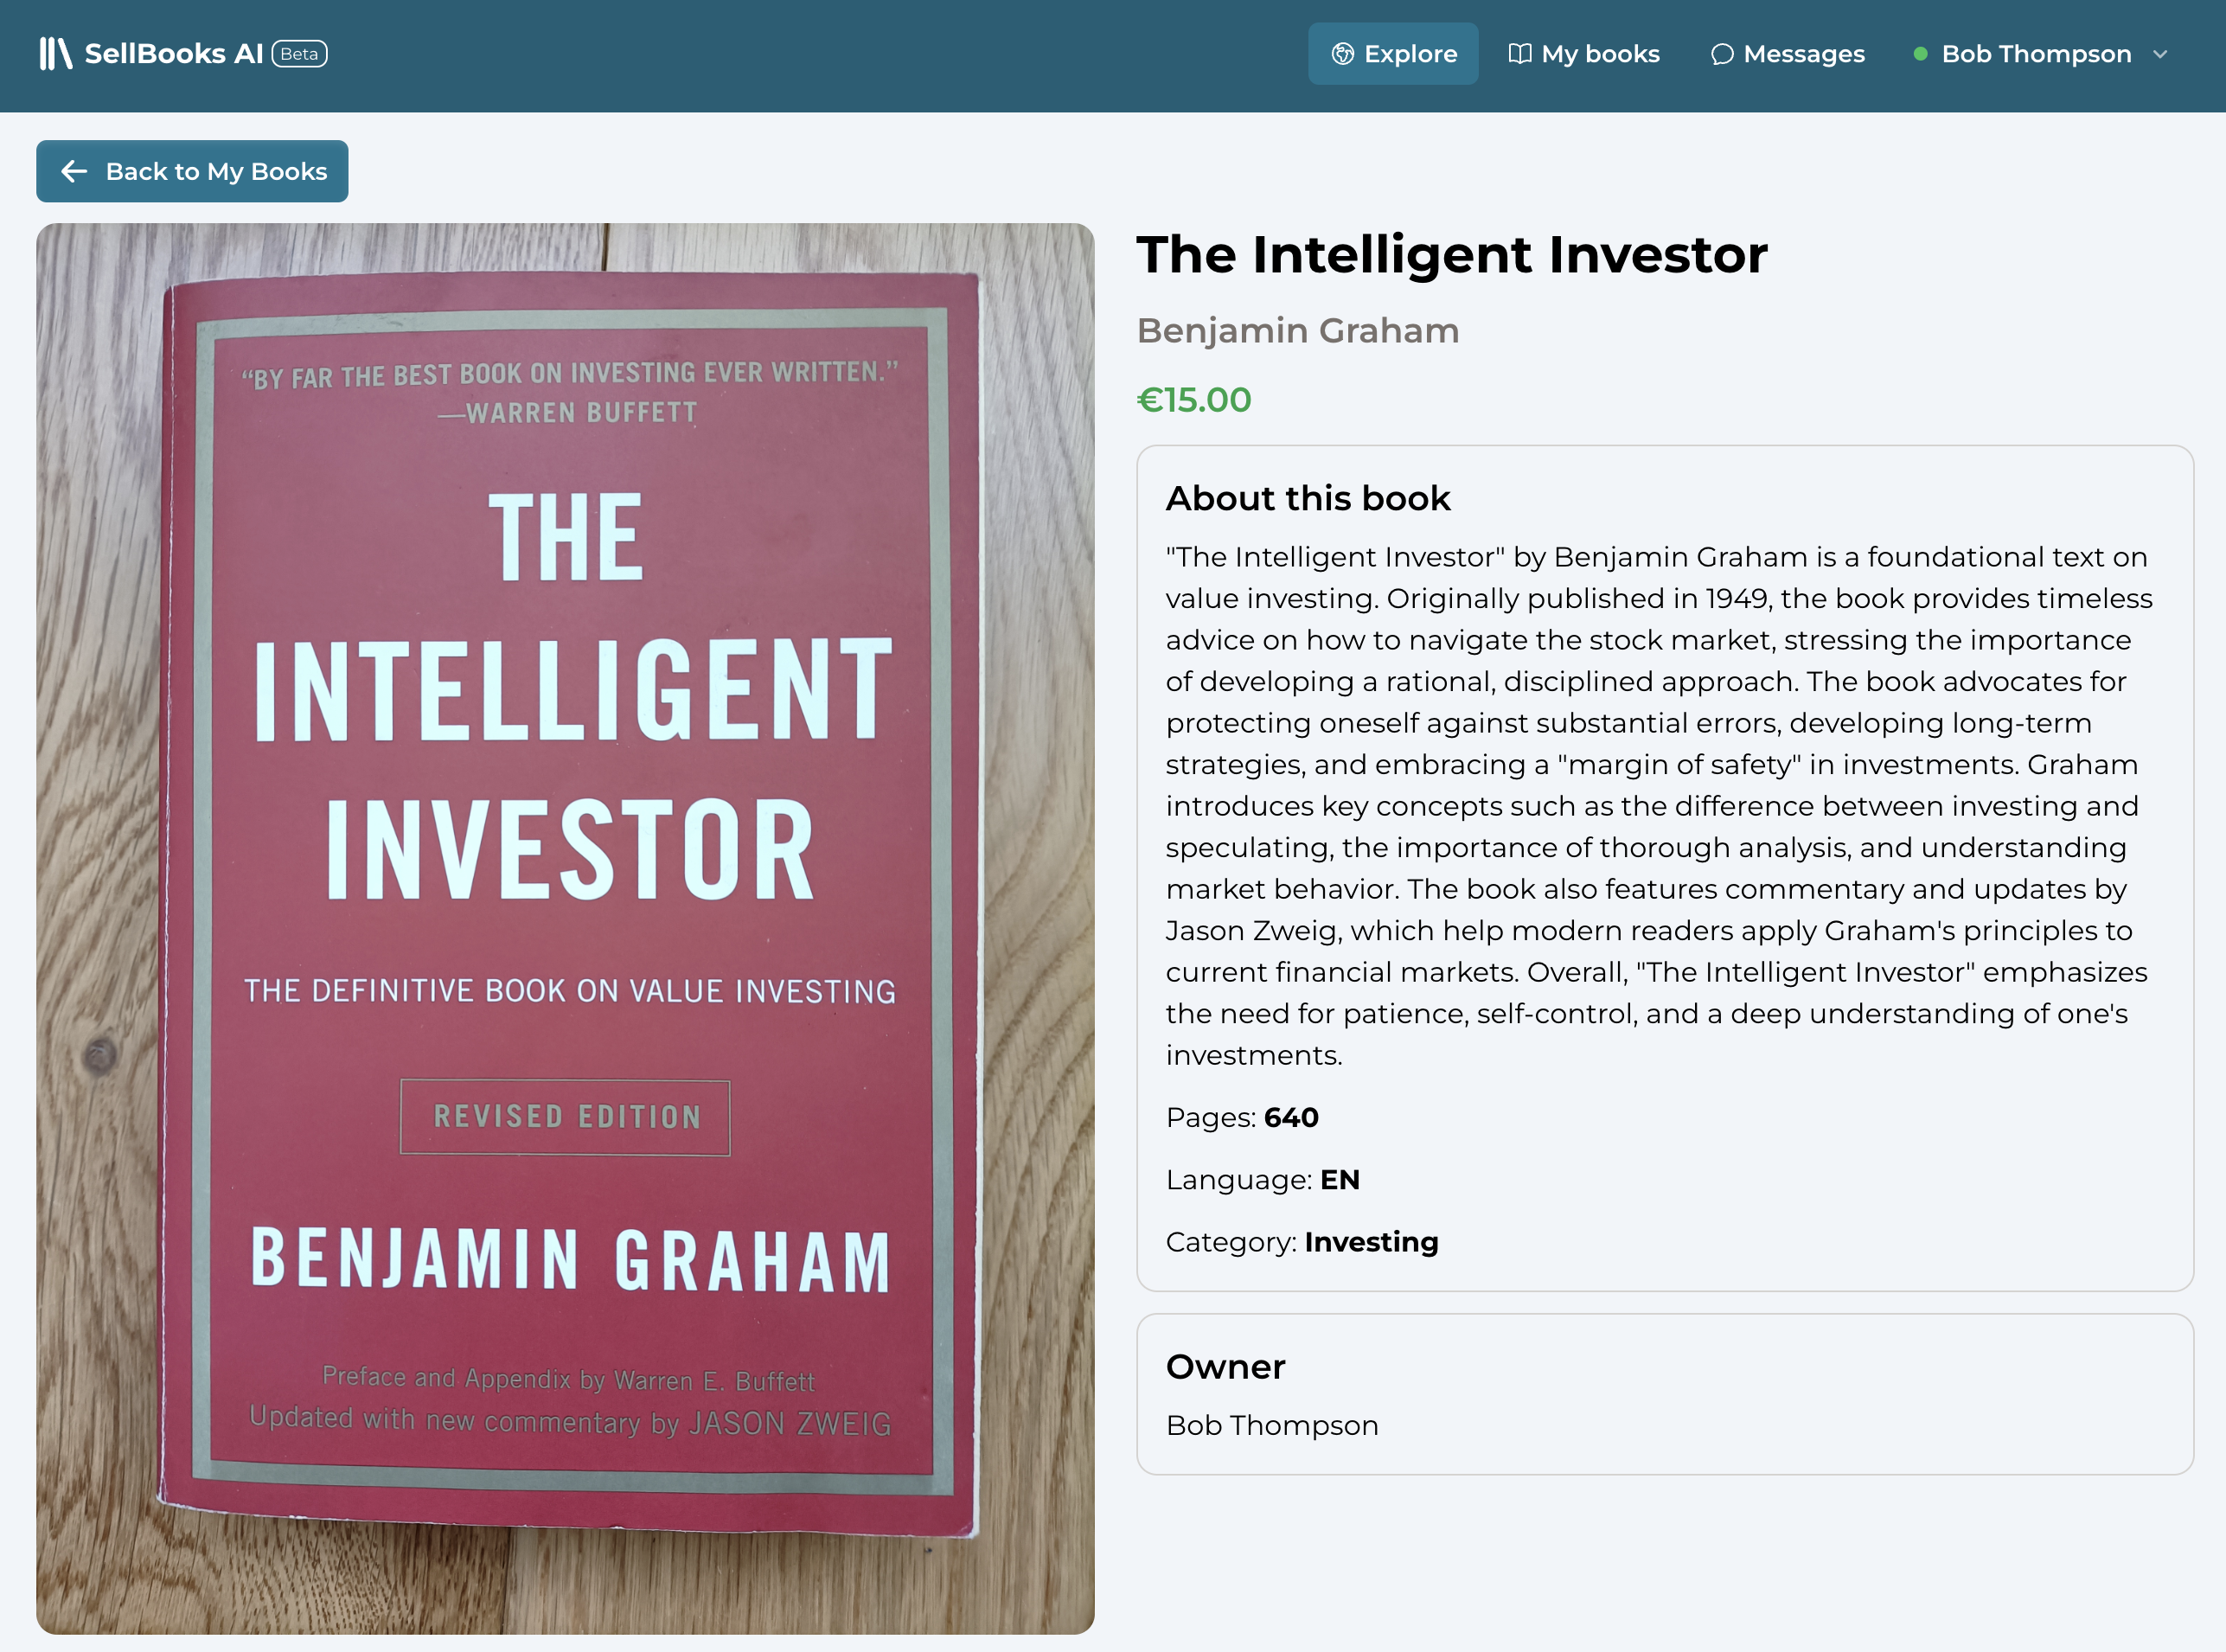Viewport: 2226px width, 1652px height.
Task: Click the green online status dot
Action: point(1921,54)
